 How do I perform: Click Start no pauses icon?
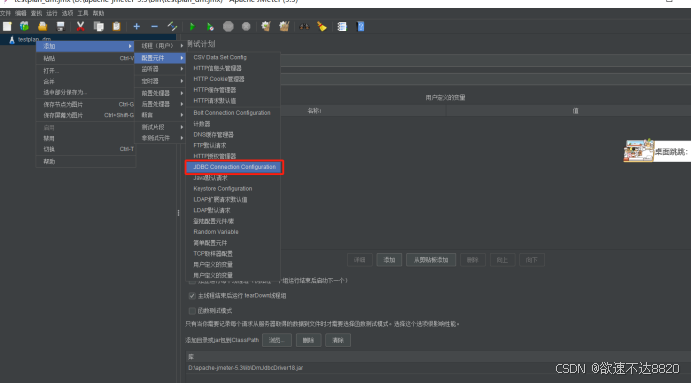click(210, 26)
